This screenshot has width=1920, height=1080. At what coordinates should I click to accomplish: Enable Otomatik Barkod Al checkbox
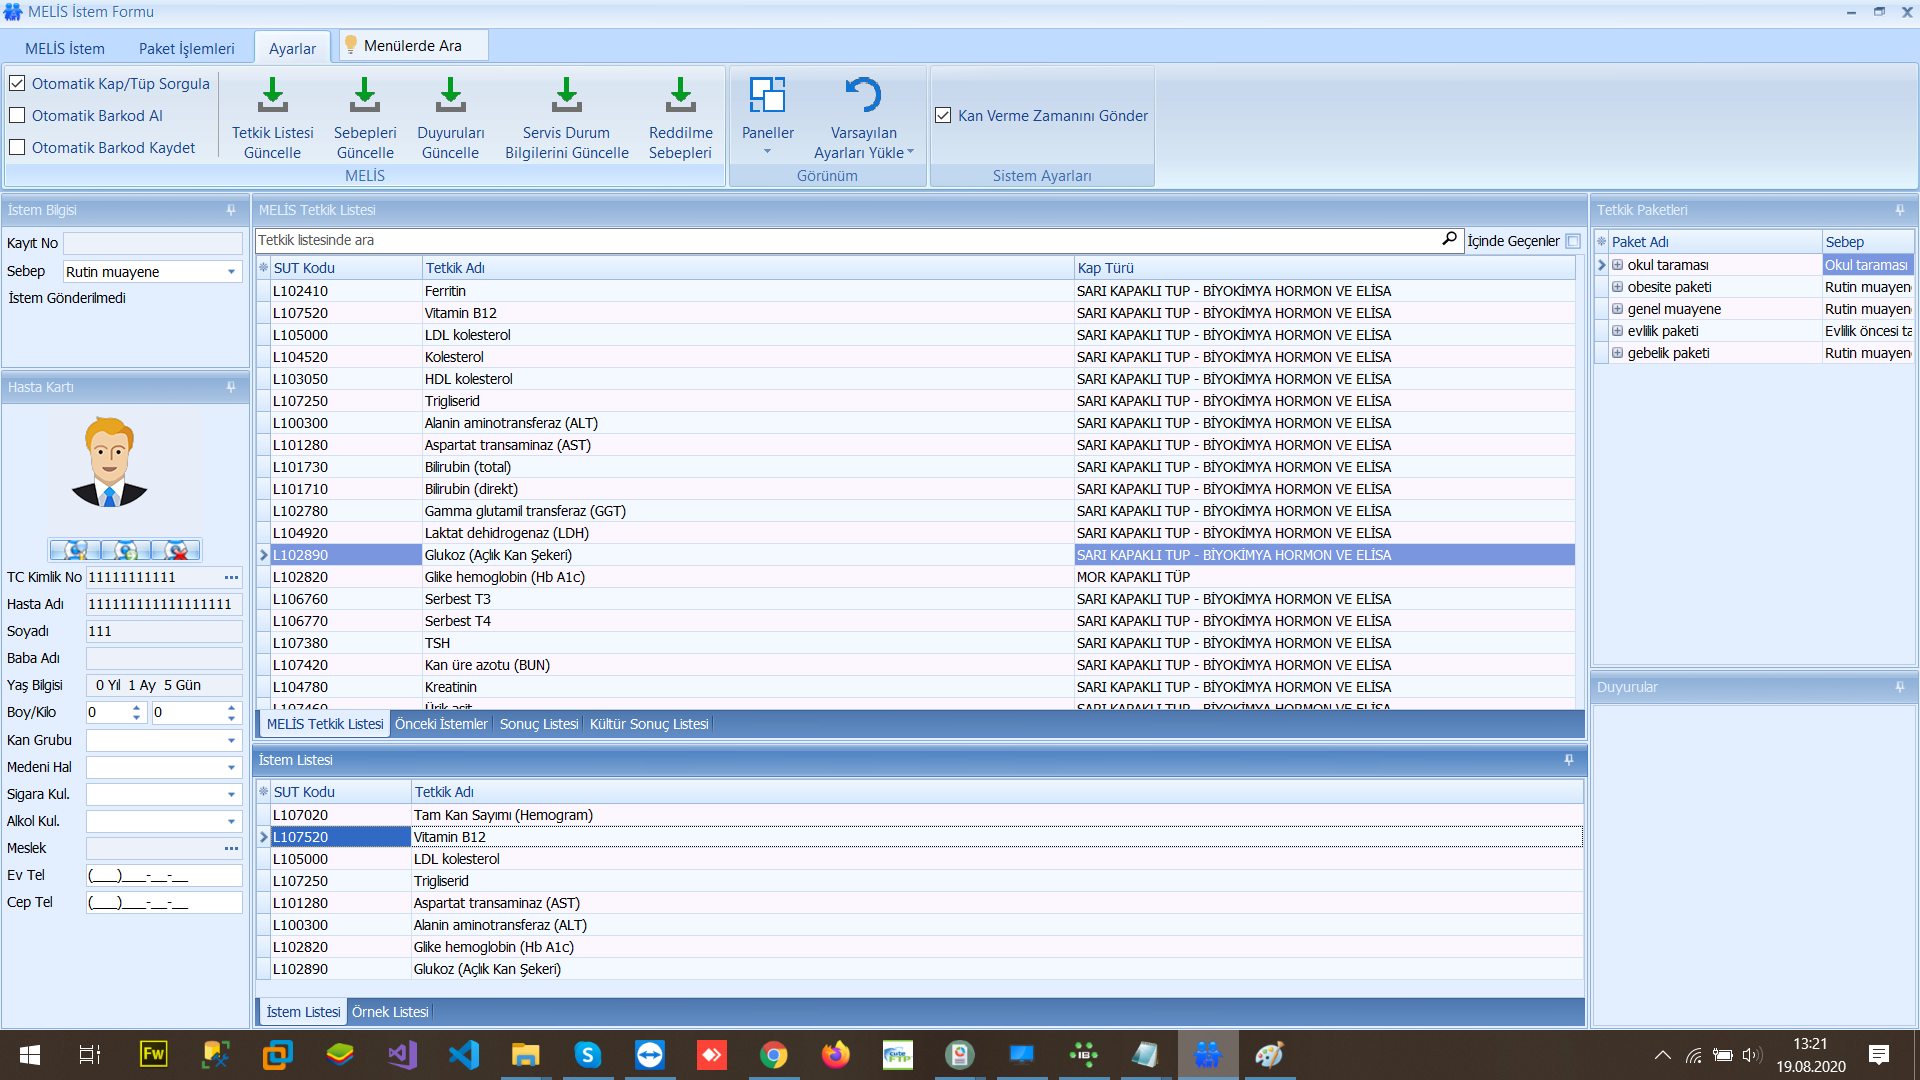(17, 115)
